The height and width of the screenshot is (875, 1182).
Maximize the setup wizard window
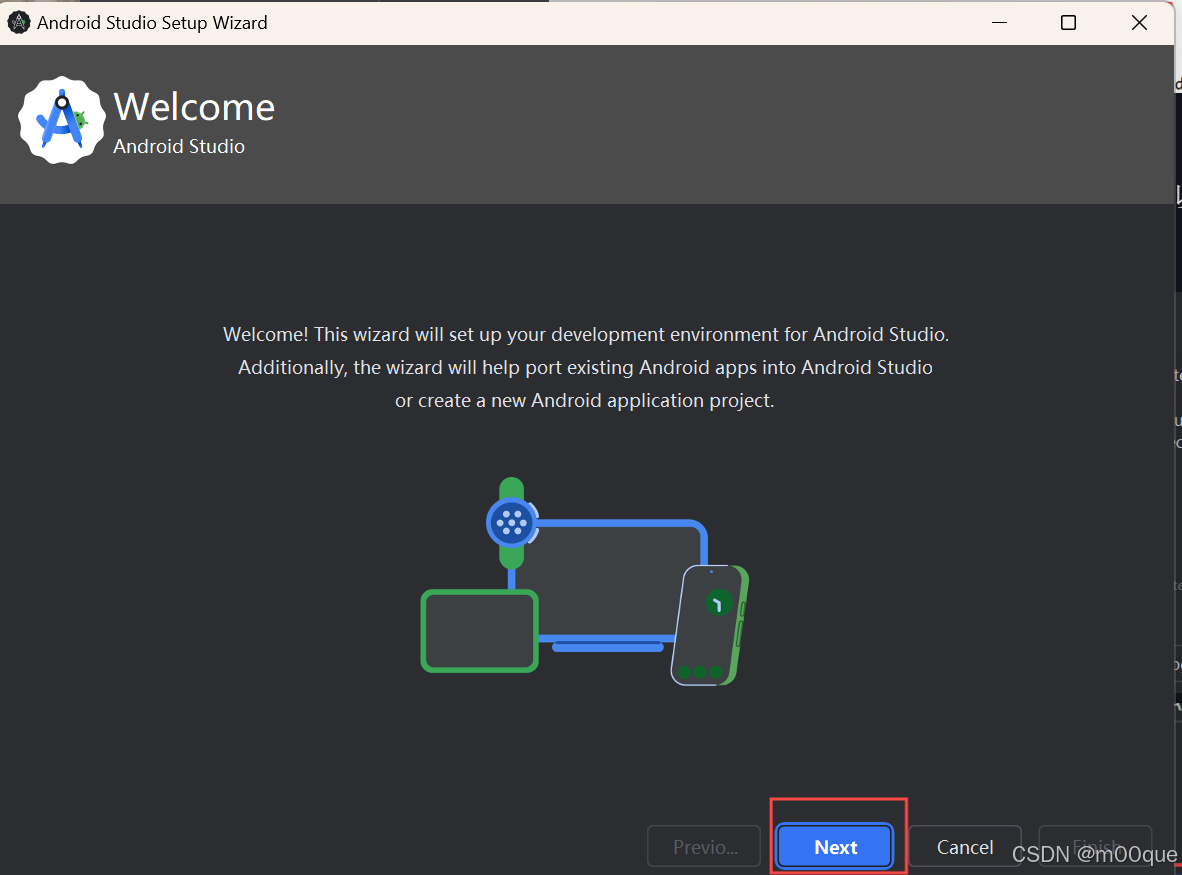(x=1068, y=22)
